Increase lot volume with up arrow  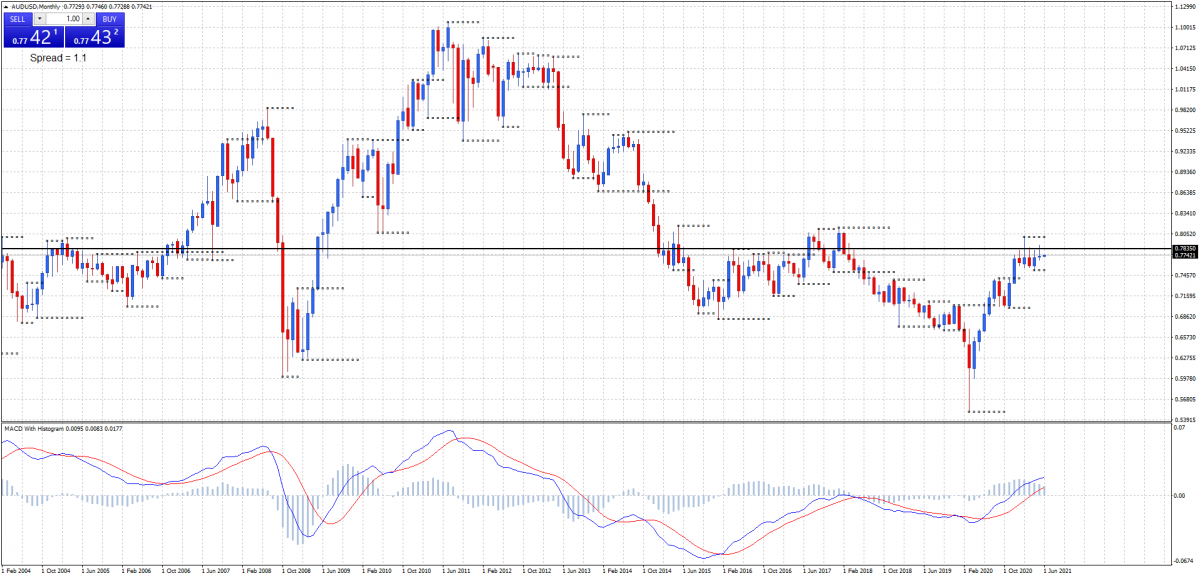(89, 19)
